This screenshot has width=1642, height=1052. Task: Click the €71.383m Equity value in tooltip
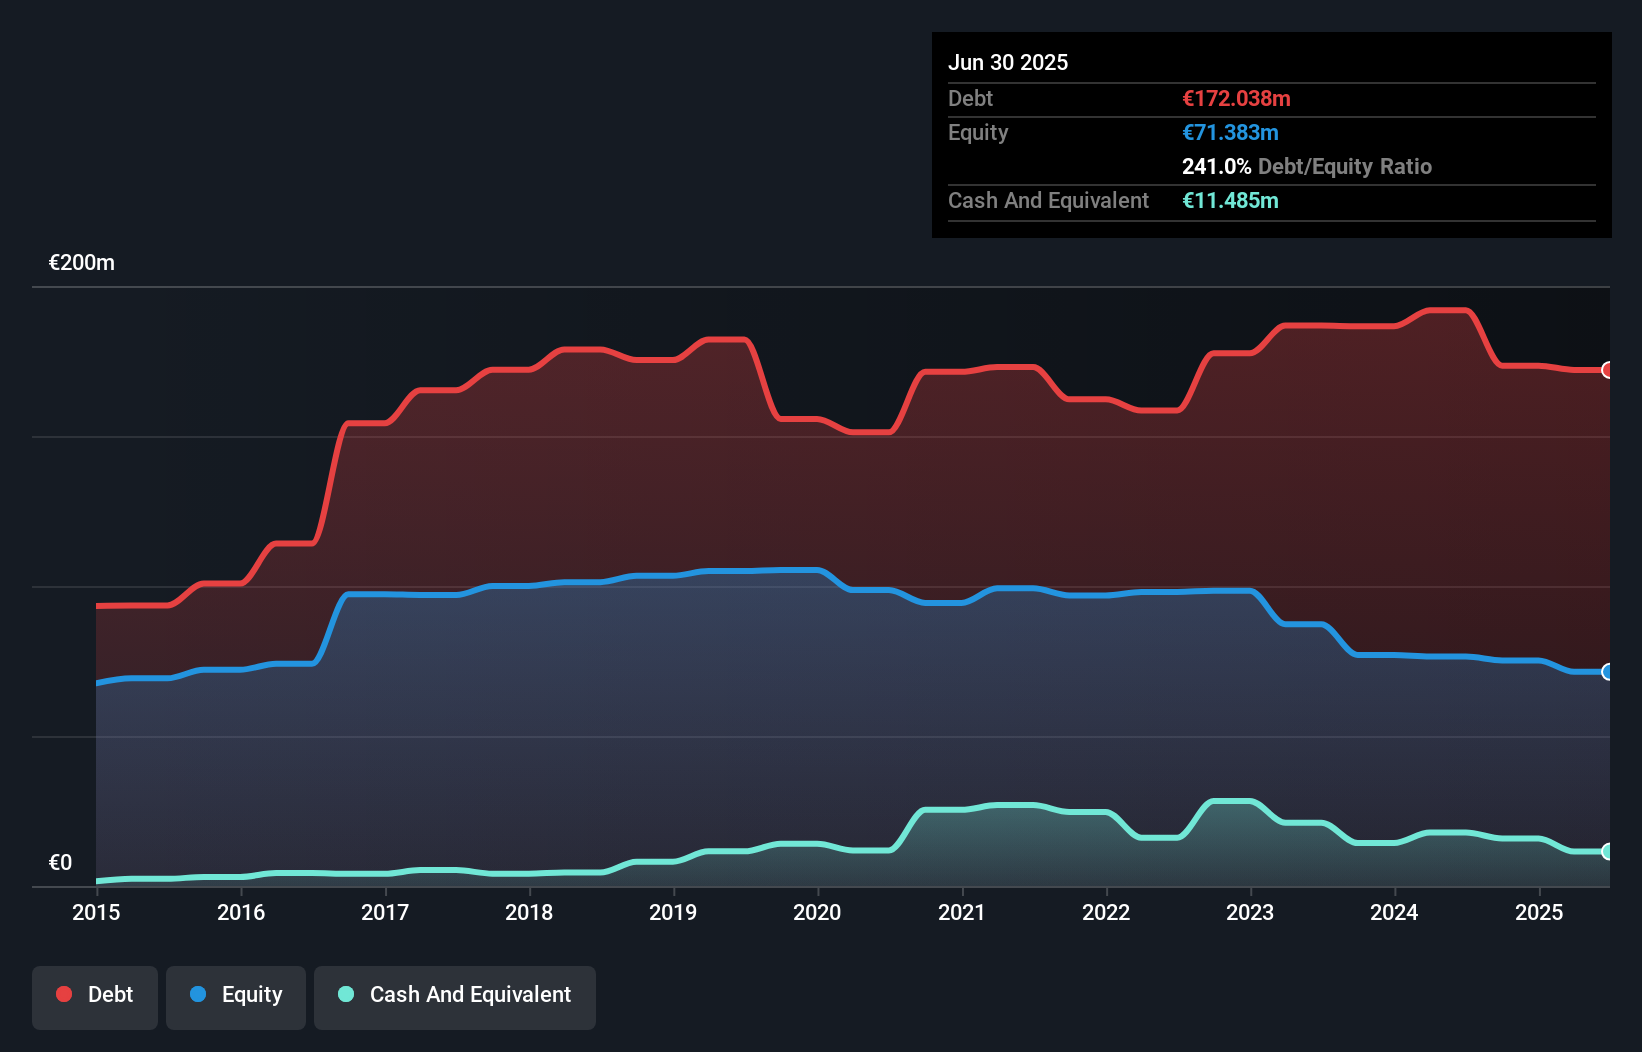[1230, 132]
